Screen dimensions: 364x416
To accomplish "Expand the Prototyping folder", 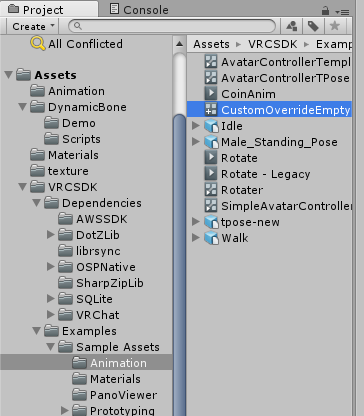I will coord(65,410).
